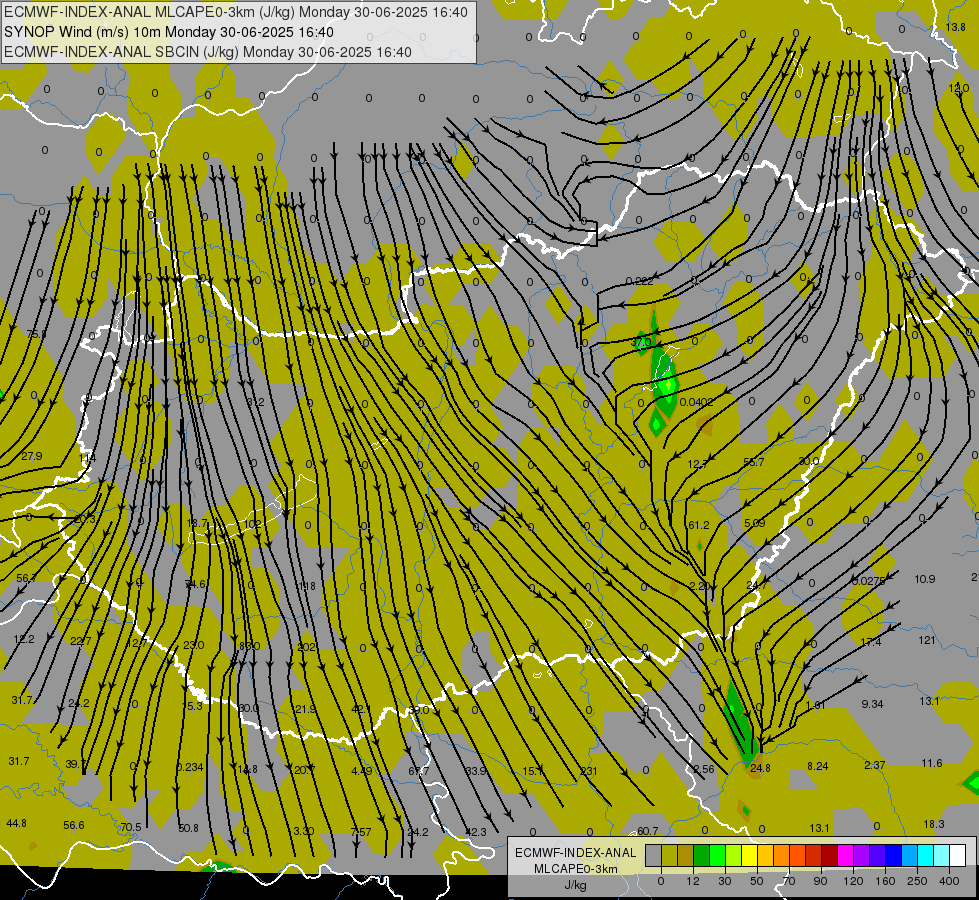
Task: Click the map value 18.3
Action: point(934,824)
